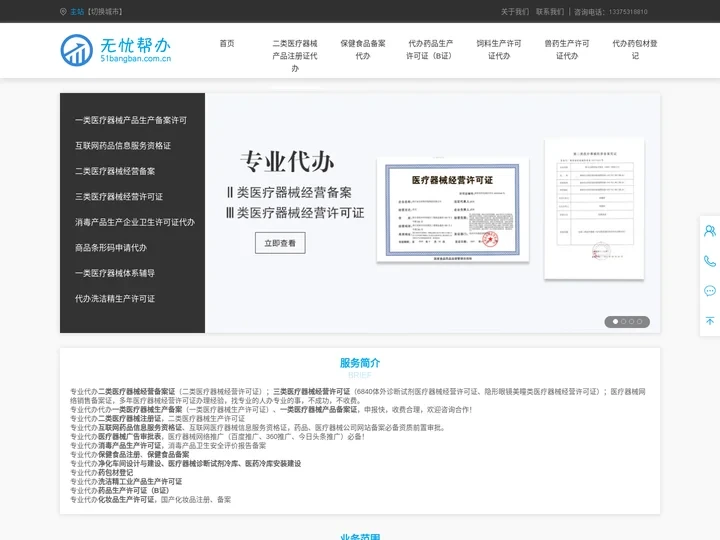Click the 主站 link in top bar
Viewport: 720px width, 540px height.
(77, 11)
